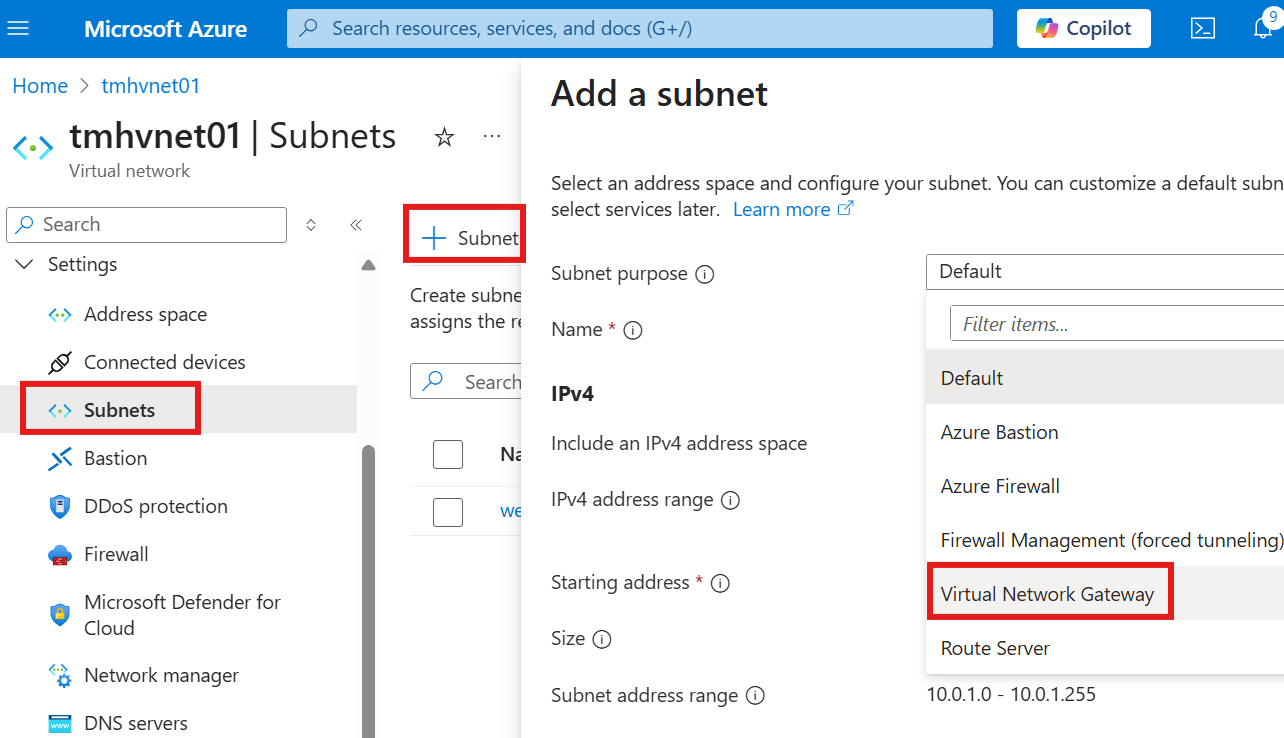The height and width of the screenshot is (738, 1284).
Task: Show Subnet address range info icon
Action: click(755, 696)
